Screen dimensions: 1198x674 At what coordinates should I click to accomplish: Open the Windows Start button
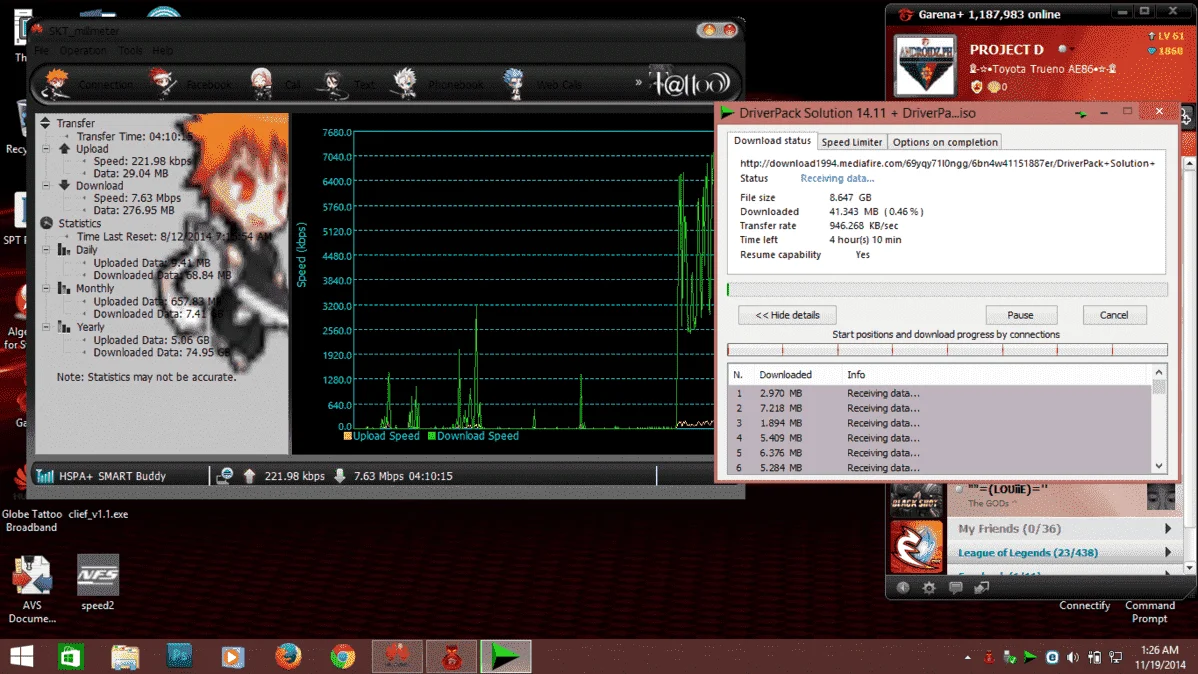(21, 656)
